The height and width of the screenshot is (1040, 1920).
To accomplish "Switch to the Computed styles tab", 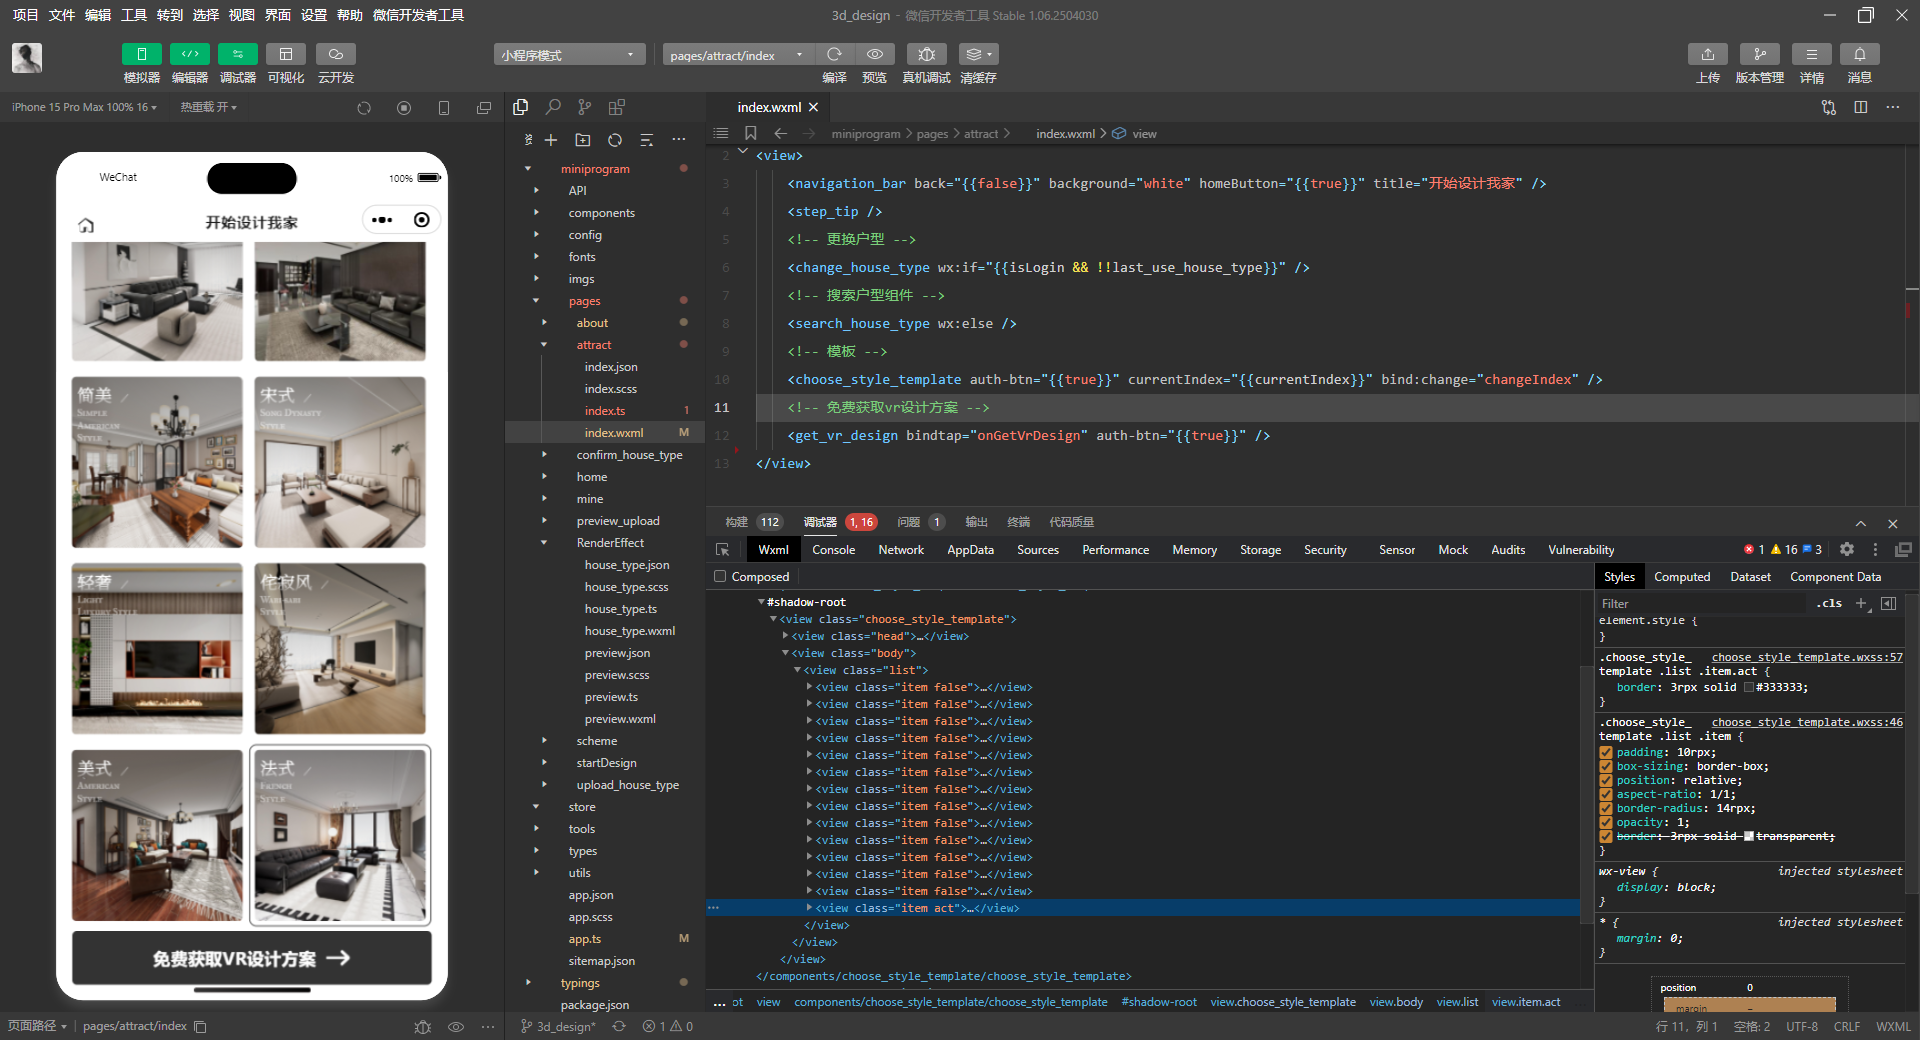I will pyautogui.click(x=1682, y=577).
